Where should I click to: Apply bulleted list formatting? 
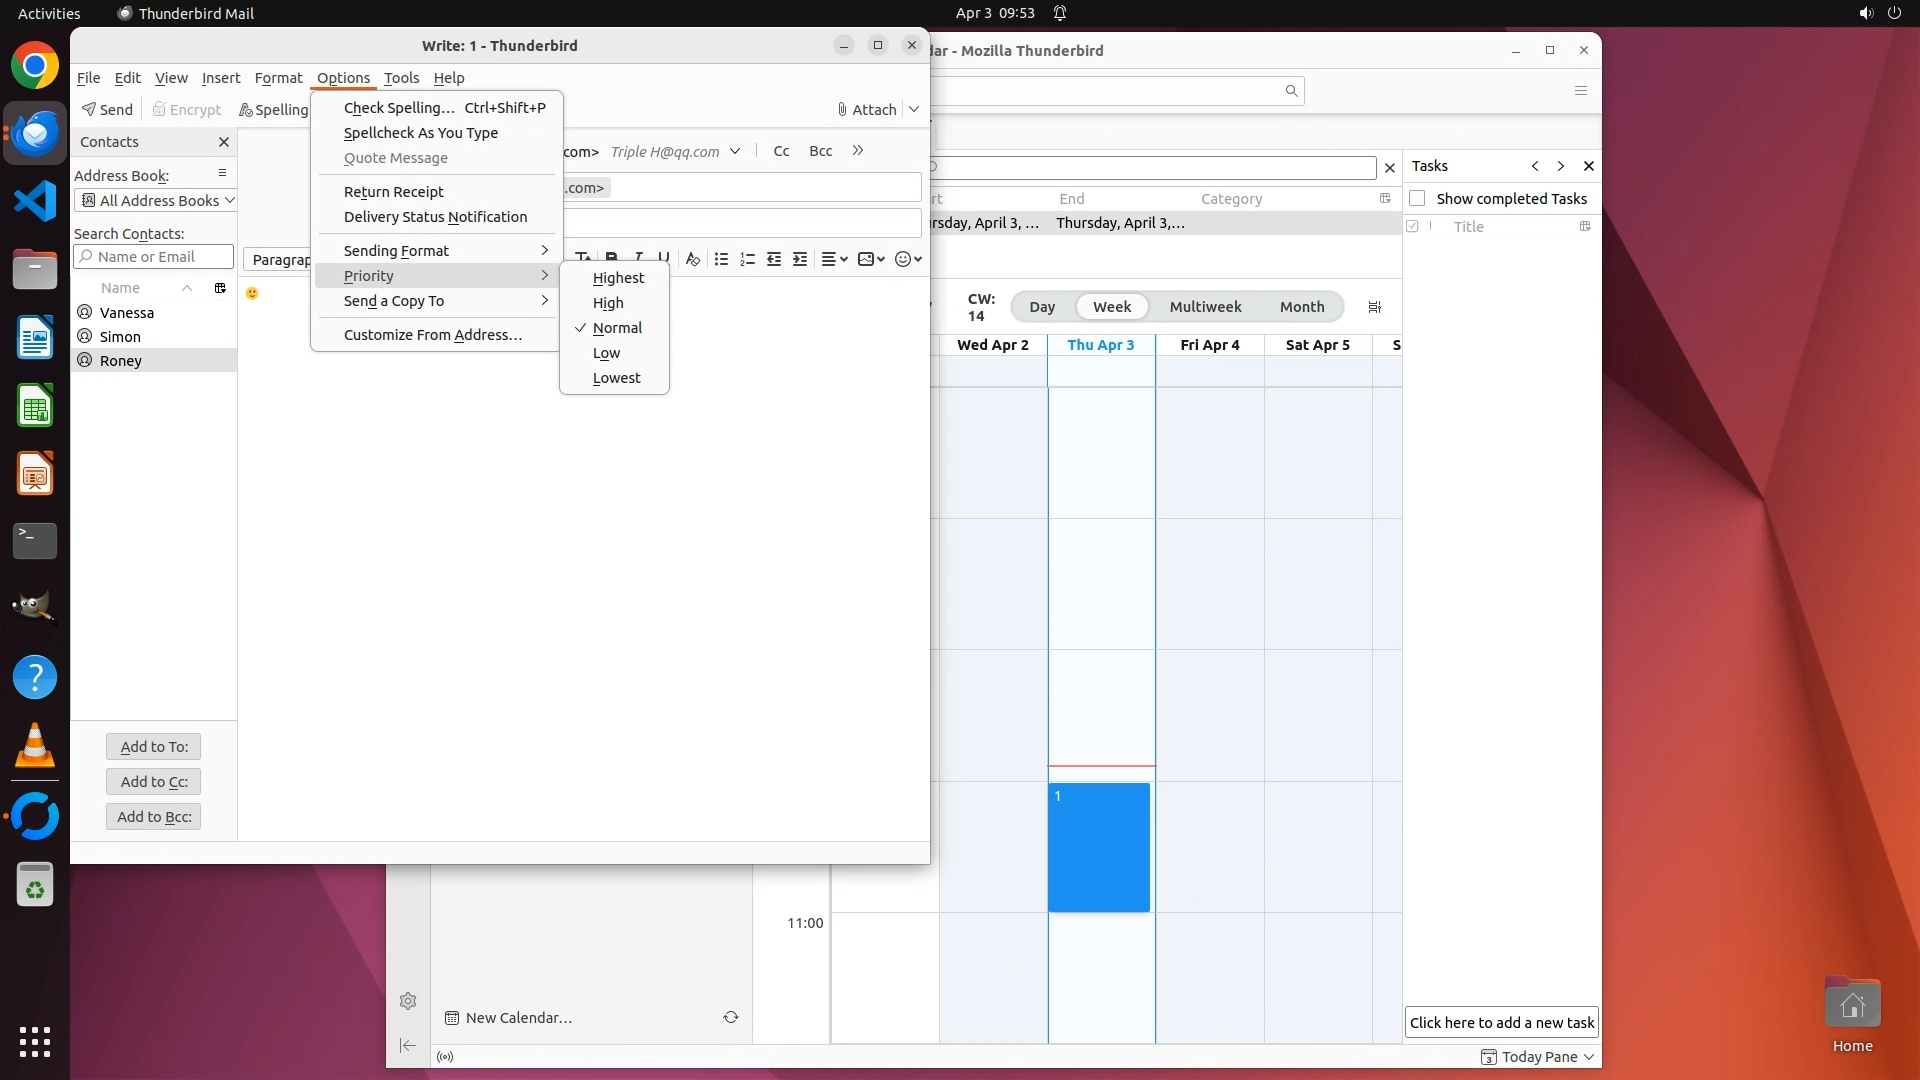(721, 259)
